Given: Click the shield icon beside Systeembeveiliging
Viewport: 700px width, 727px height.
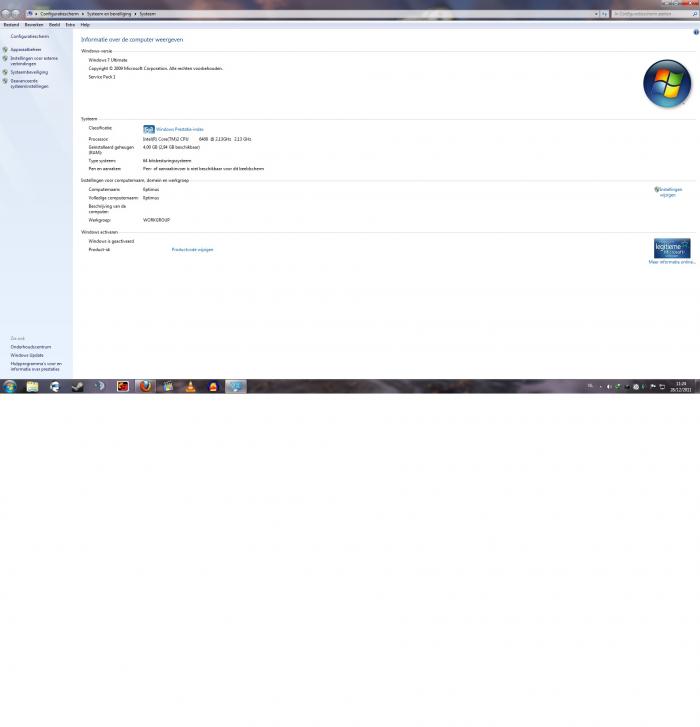Looking at the screenshot, I should pos(5,72).
